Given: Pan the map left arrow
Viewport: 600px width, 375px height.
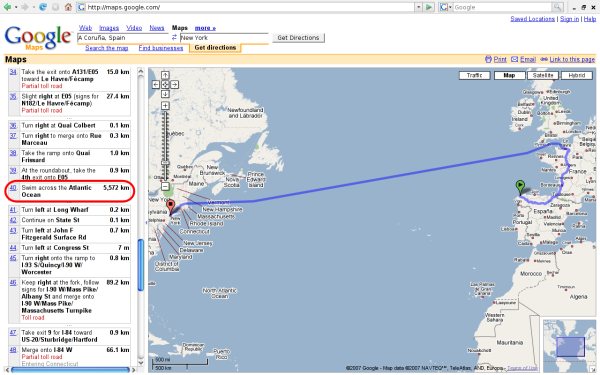Looking at the screenshot, I should [x=156, y=85].
